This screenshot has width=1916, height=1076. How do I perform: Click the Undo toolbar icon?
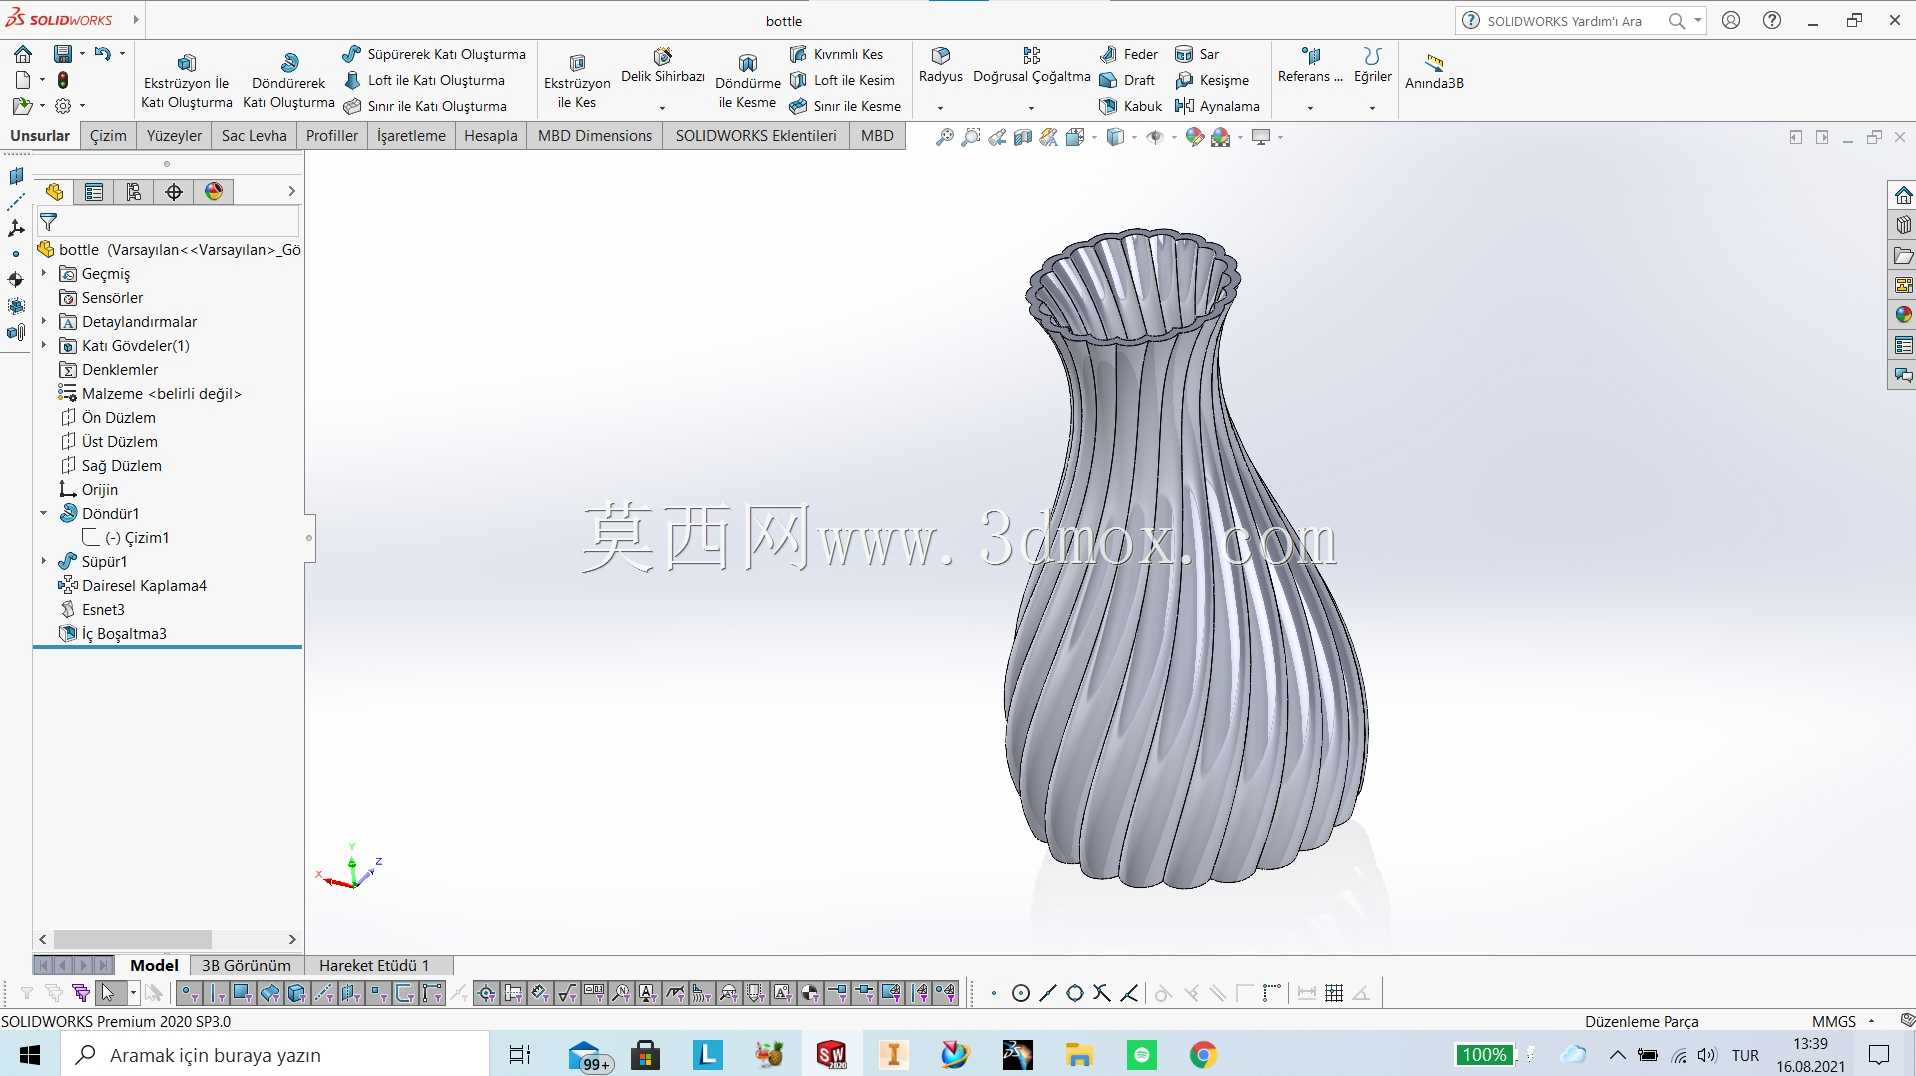tap(102, 53)
